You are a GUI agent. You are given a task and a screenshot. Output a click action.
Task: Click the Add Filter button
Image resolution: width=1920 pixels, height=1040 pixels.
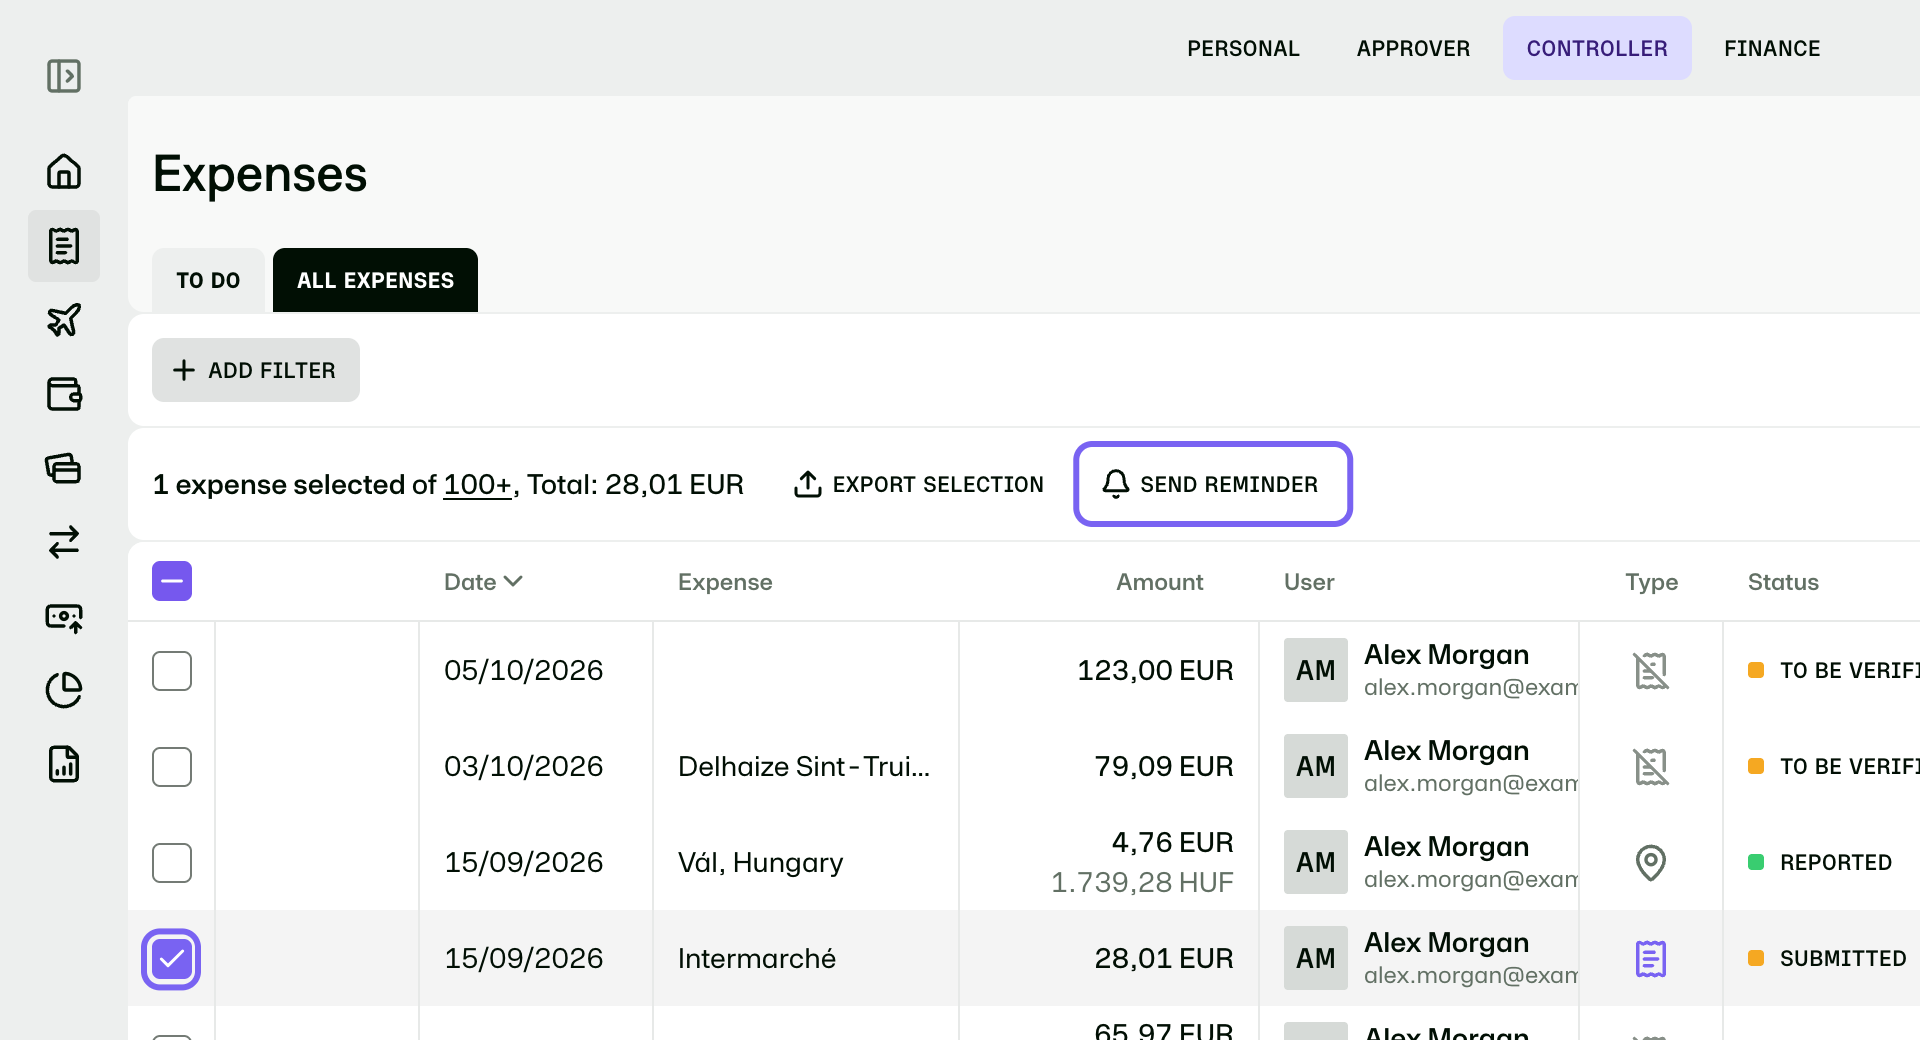[256, 370]
